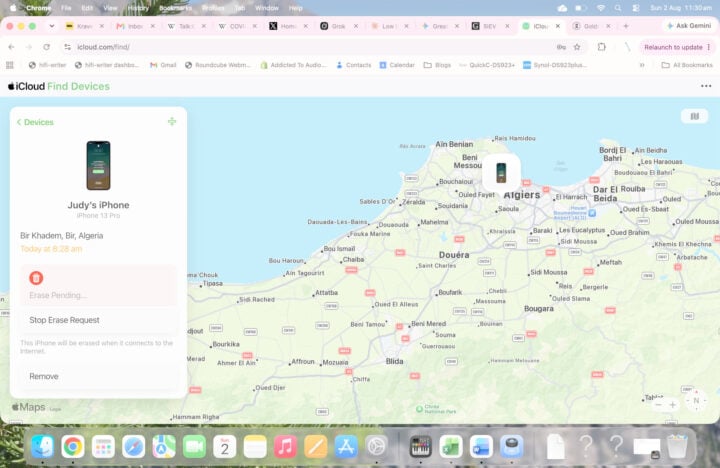720x468 pixels.
Task: Open Finder from the Dock
Action: click(x=42, y=446)
